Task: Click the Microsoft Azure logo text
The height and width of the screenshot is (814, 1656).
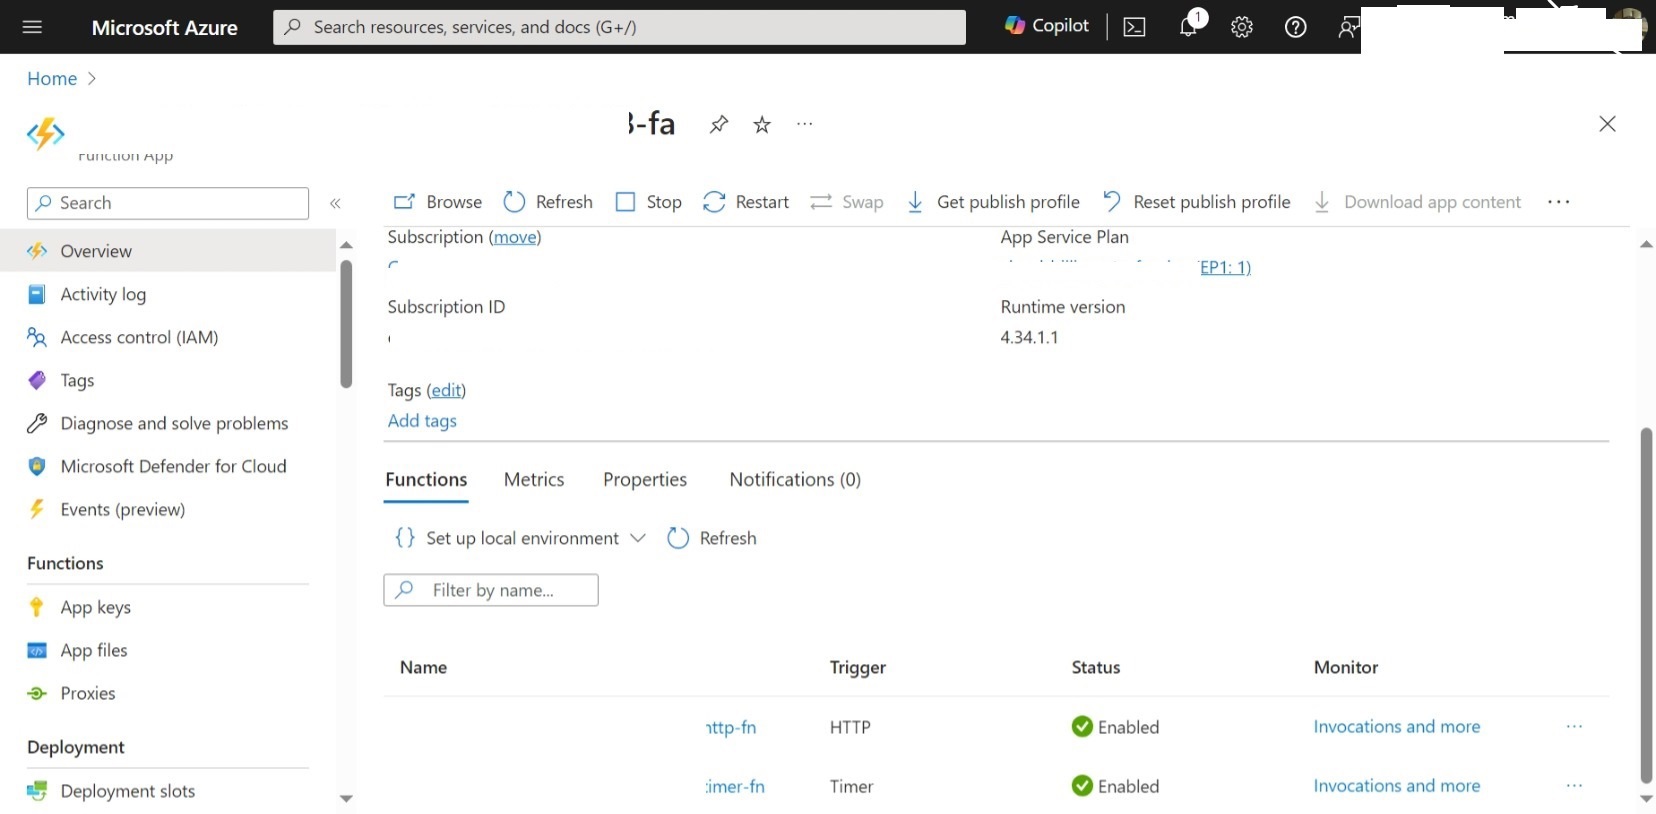Action: (x=165, y=28)
